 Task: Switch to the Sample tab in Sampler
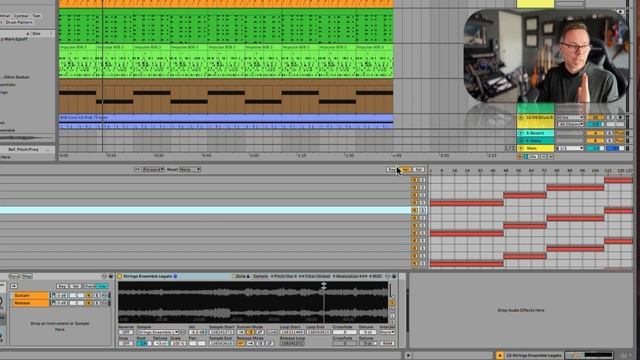tap(260, 276)
